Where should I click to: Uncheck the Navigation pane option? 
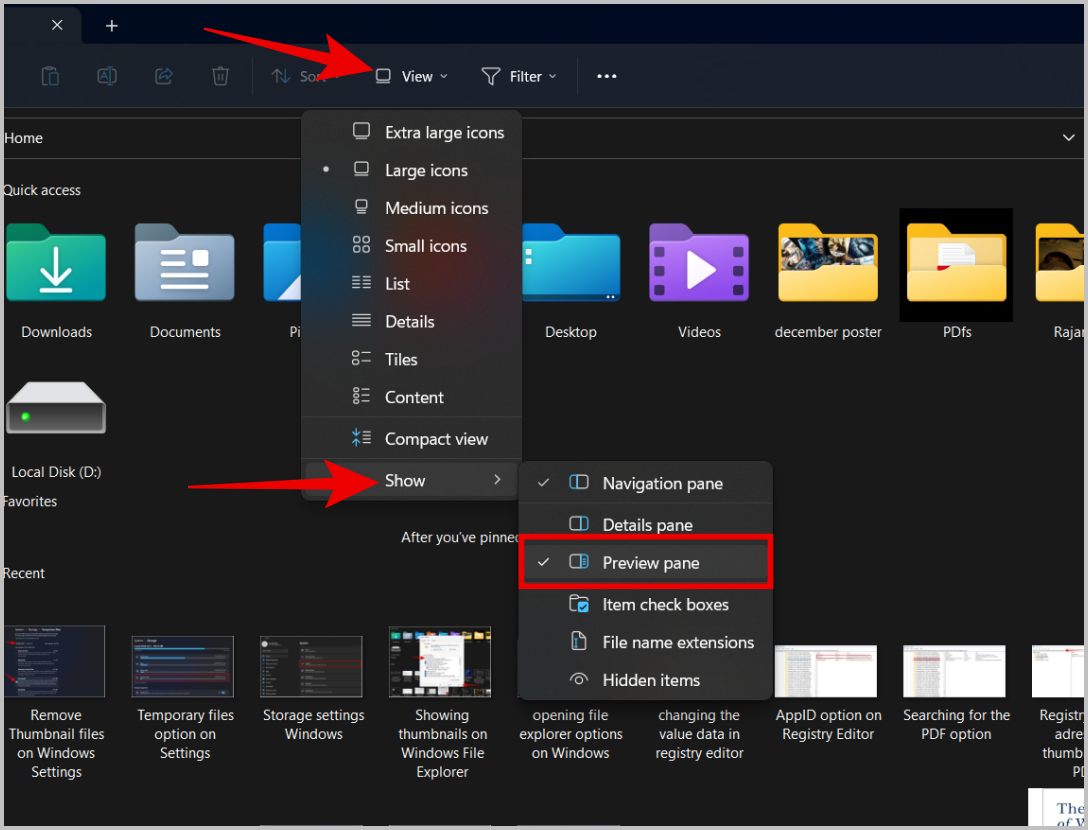(x=662, y=483)
